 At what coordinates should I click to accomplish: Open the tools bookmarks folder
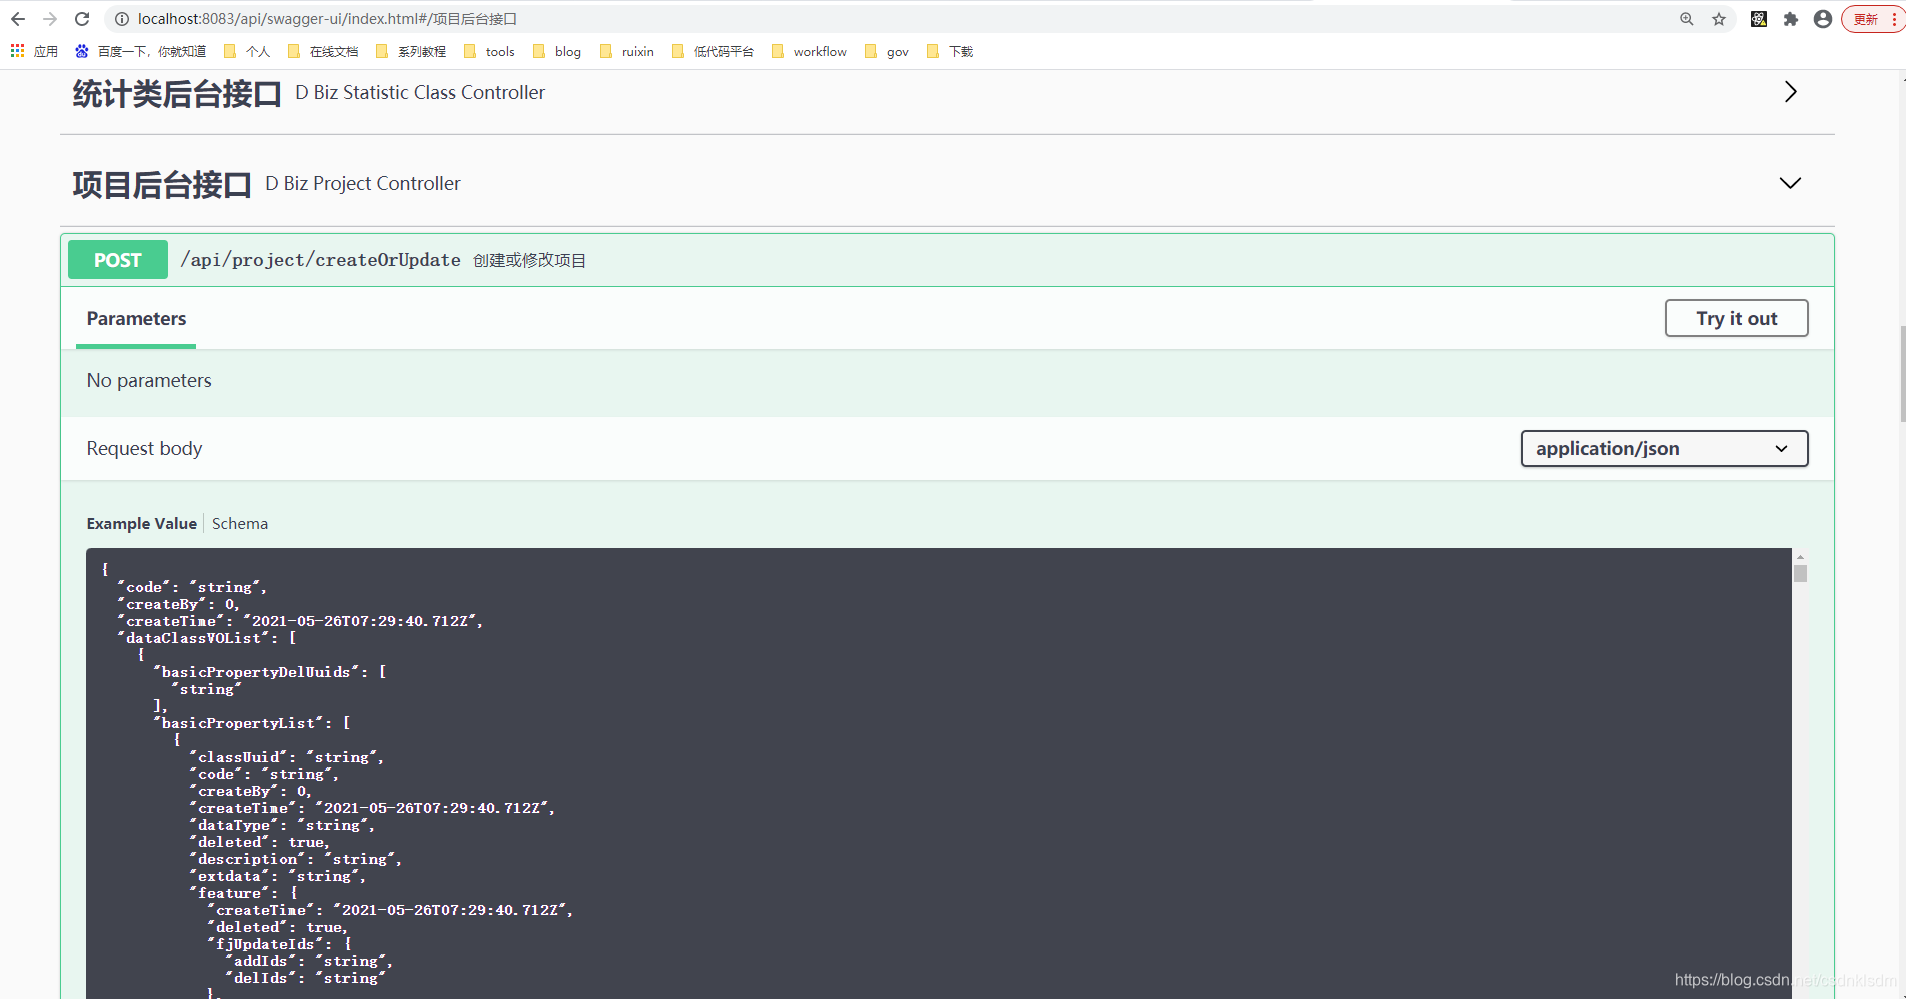pos(489,51)
